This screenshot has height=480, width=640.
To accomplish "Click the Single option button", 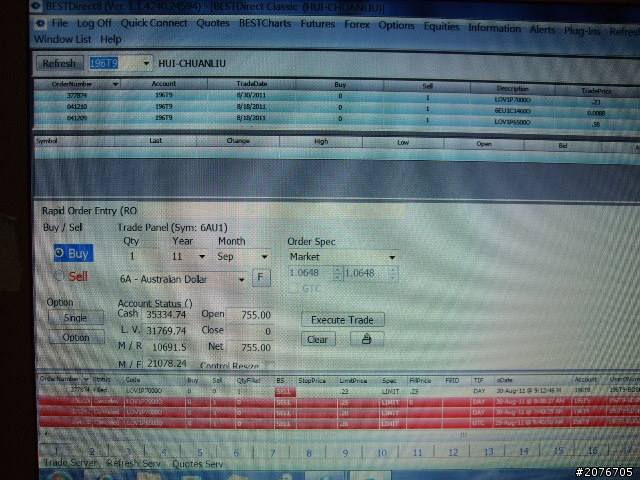I will [x=76, y=318].
